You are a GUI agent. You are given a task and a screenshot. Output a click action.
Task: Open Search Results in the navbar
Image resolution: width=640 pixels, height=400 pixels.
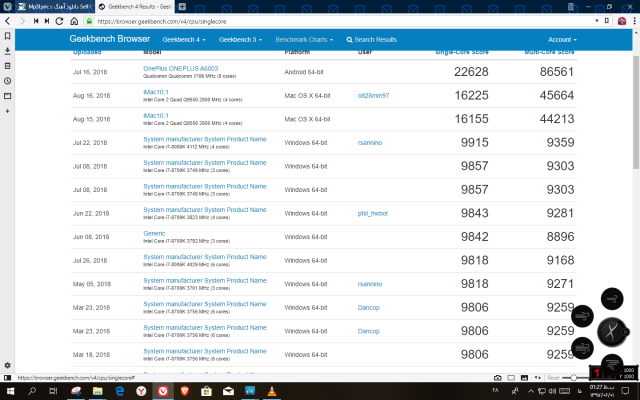tap(371, 40)
